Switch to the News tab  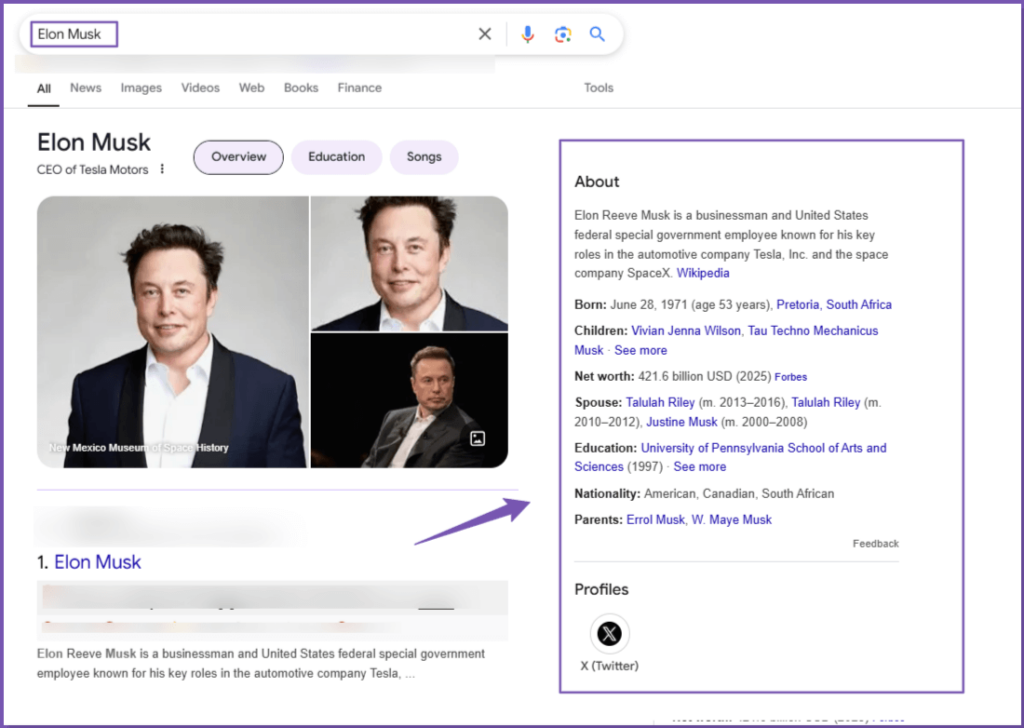(x=85, y=88)
